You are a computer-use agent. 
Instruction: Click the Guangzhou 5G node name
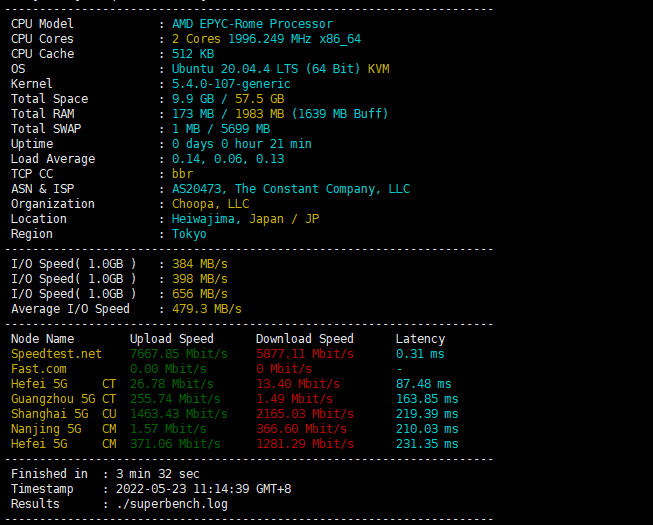pos(53,398)
